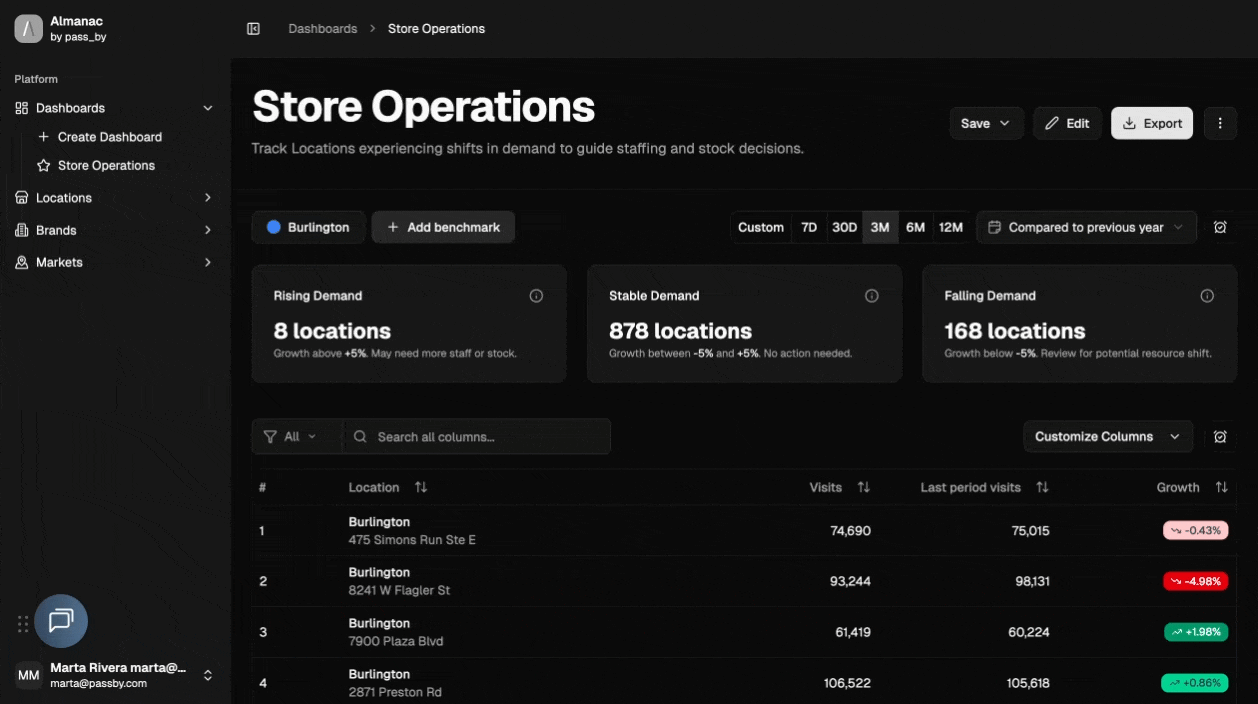Toggle sorting on the Visits column
The width and height of the screenshot is (1258, 704).
(x=864, y=487)
